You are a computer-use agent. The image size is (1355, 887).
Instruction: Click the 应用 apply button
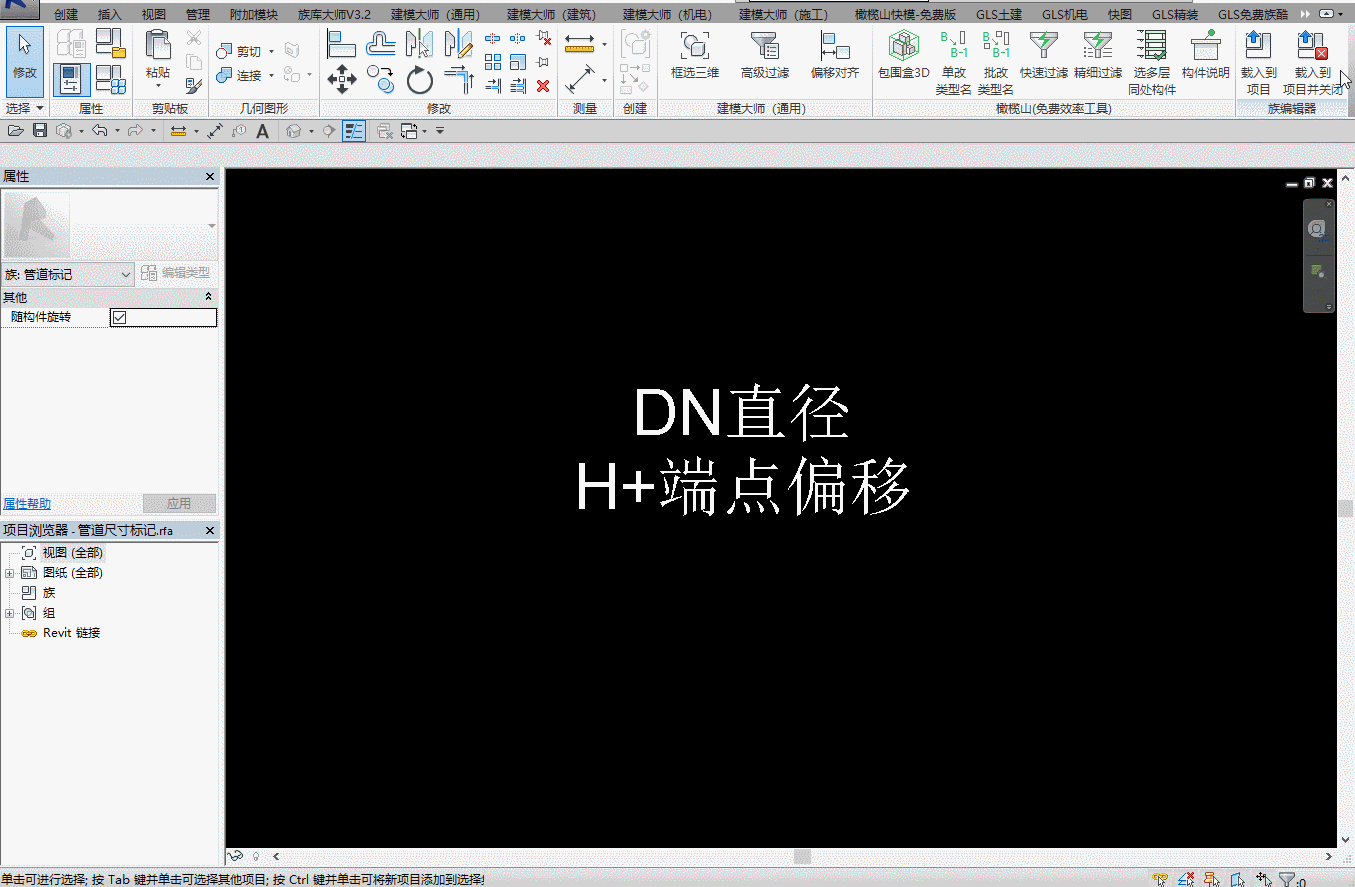179,504
